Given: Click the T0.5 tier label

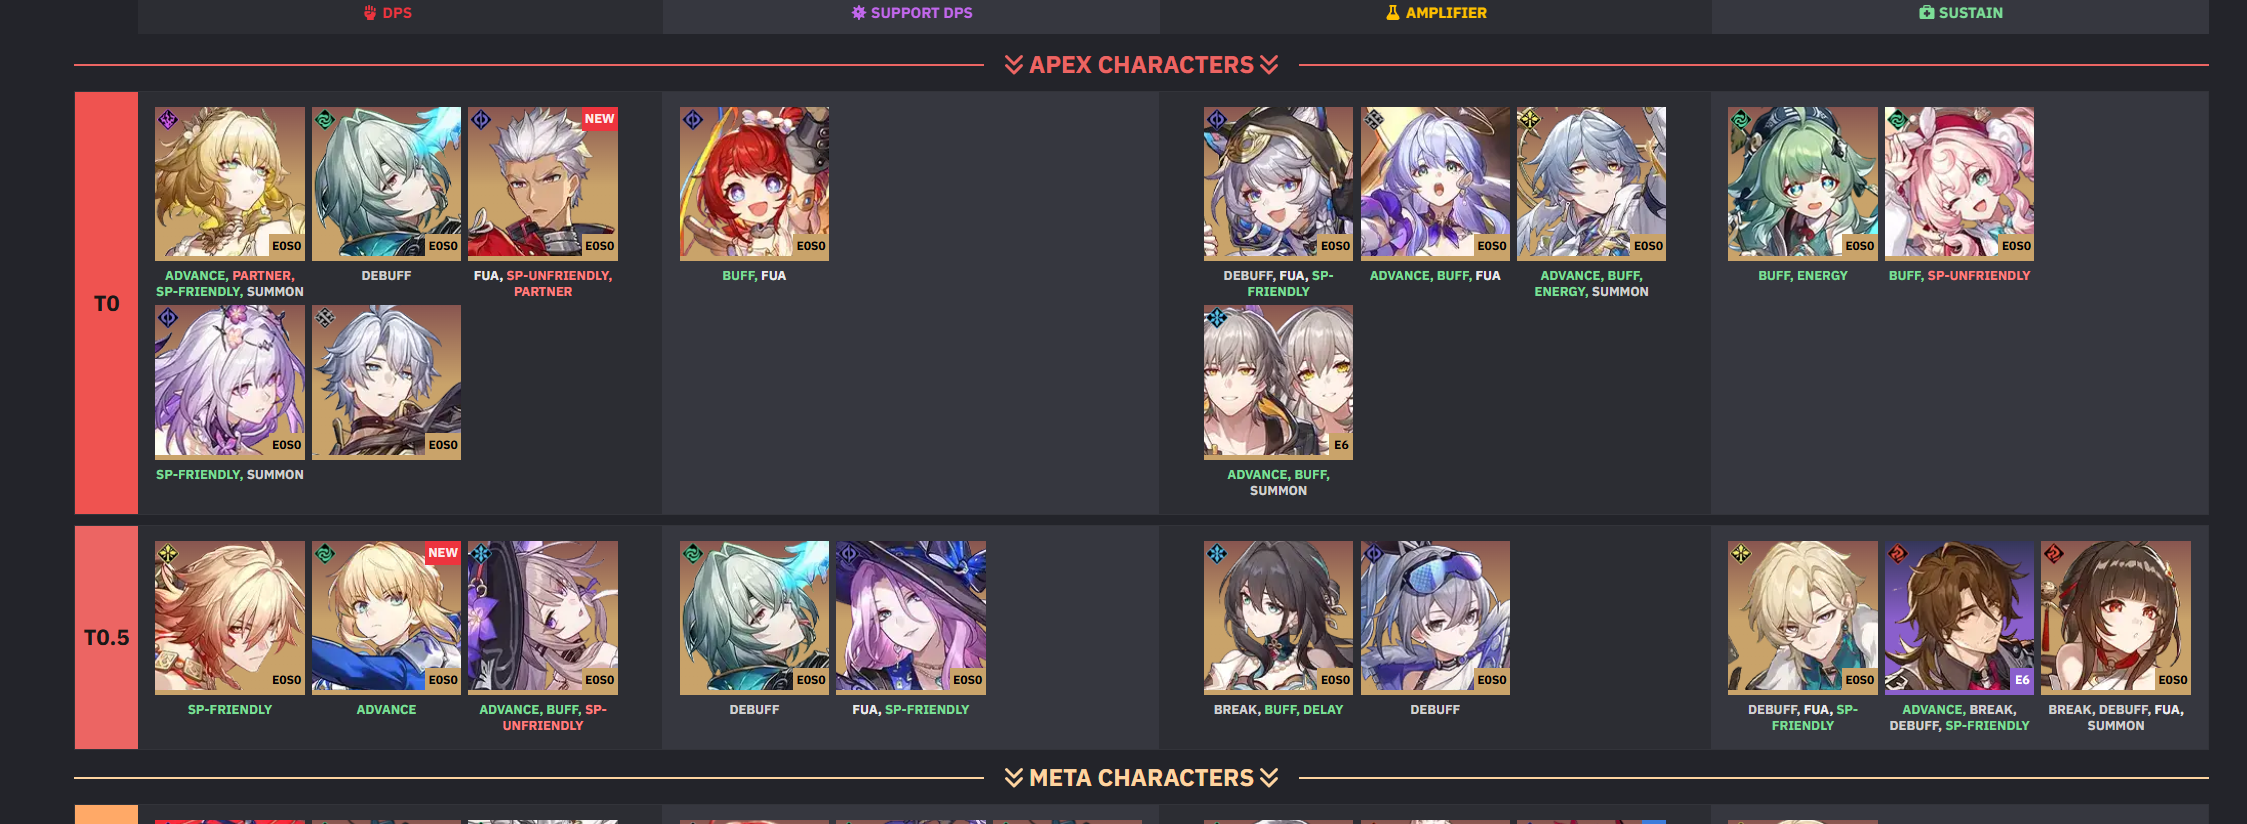Looking at the screenshot, I should point(106,637).
